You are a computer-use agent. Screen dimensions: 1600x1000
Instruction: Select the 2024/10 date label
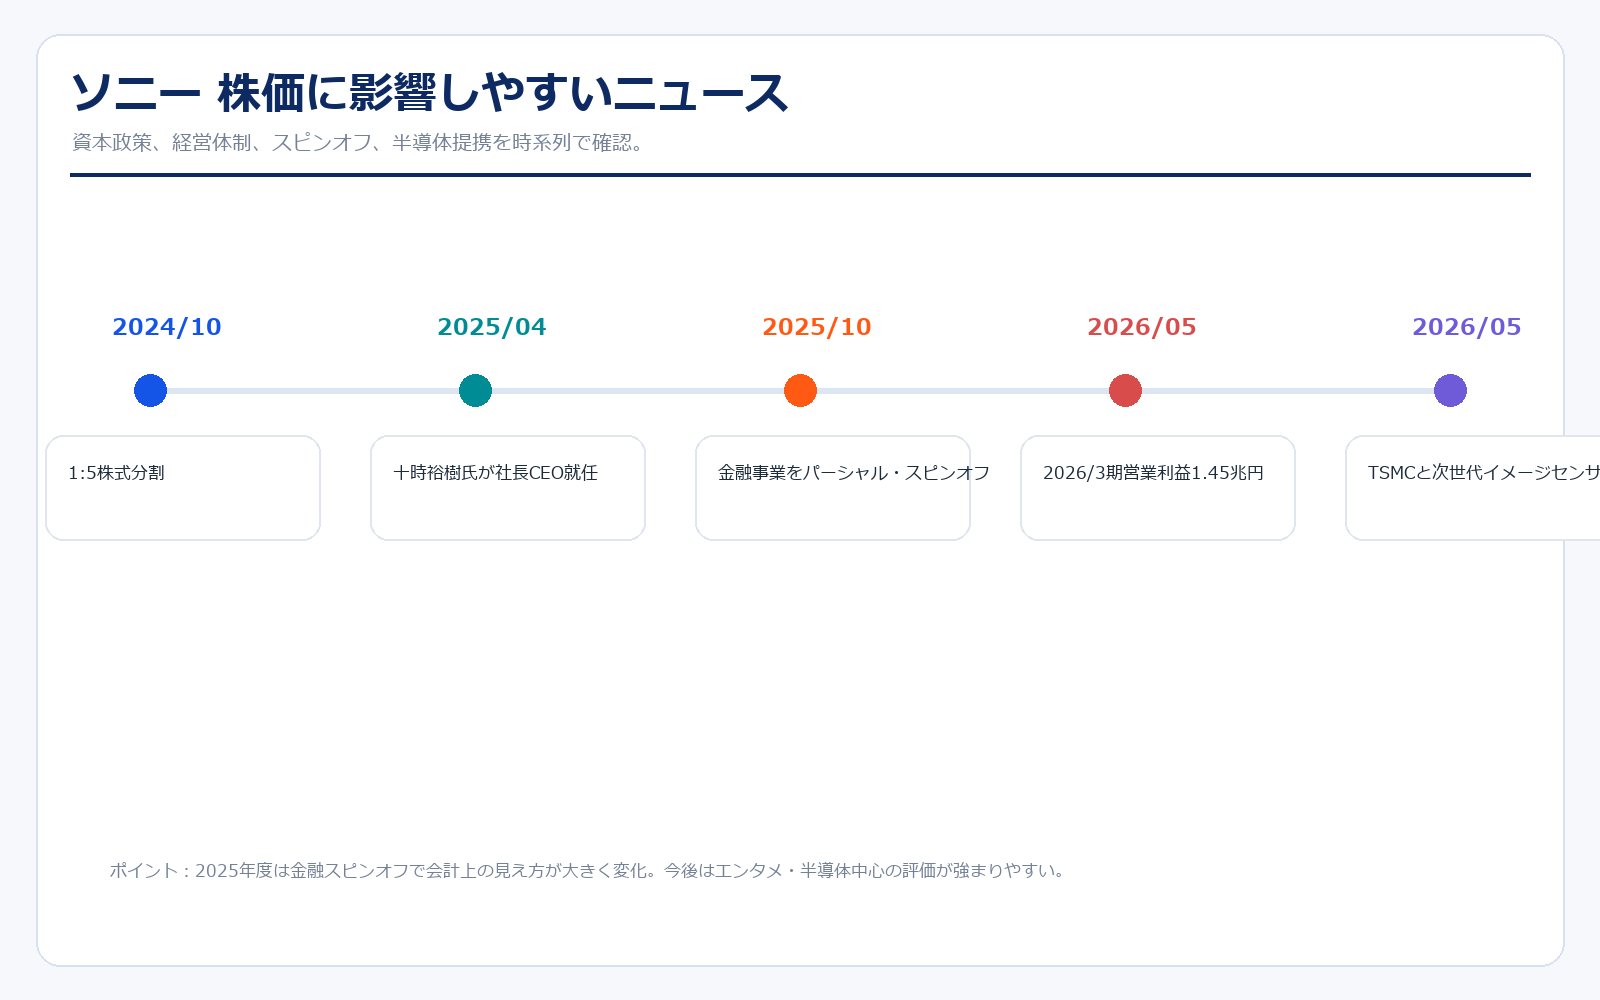tap(167, 327)
